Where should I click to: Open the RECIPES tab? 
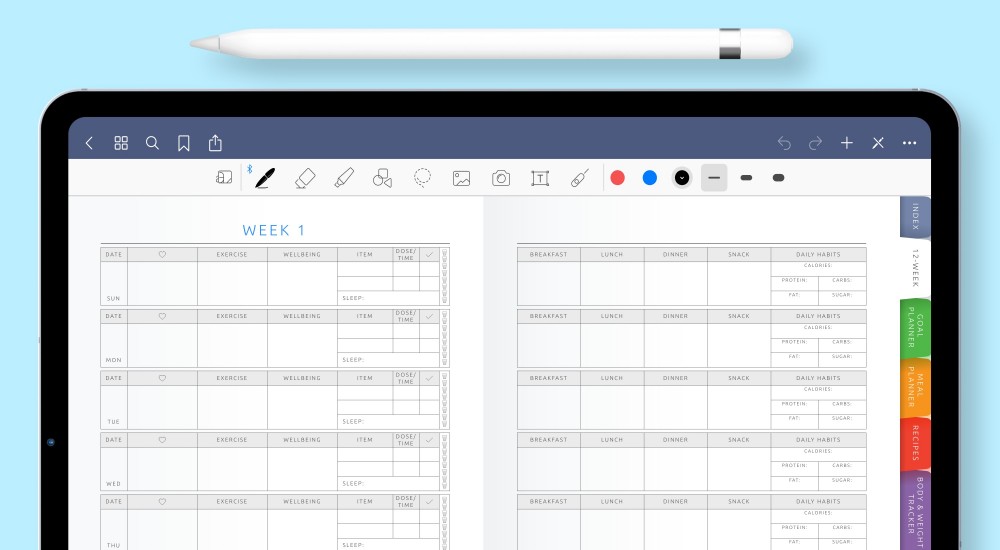coord(915,443)
